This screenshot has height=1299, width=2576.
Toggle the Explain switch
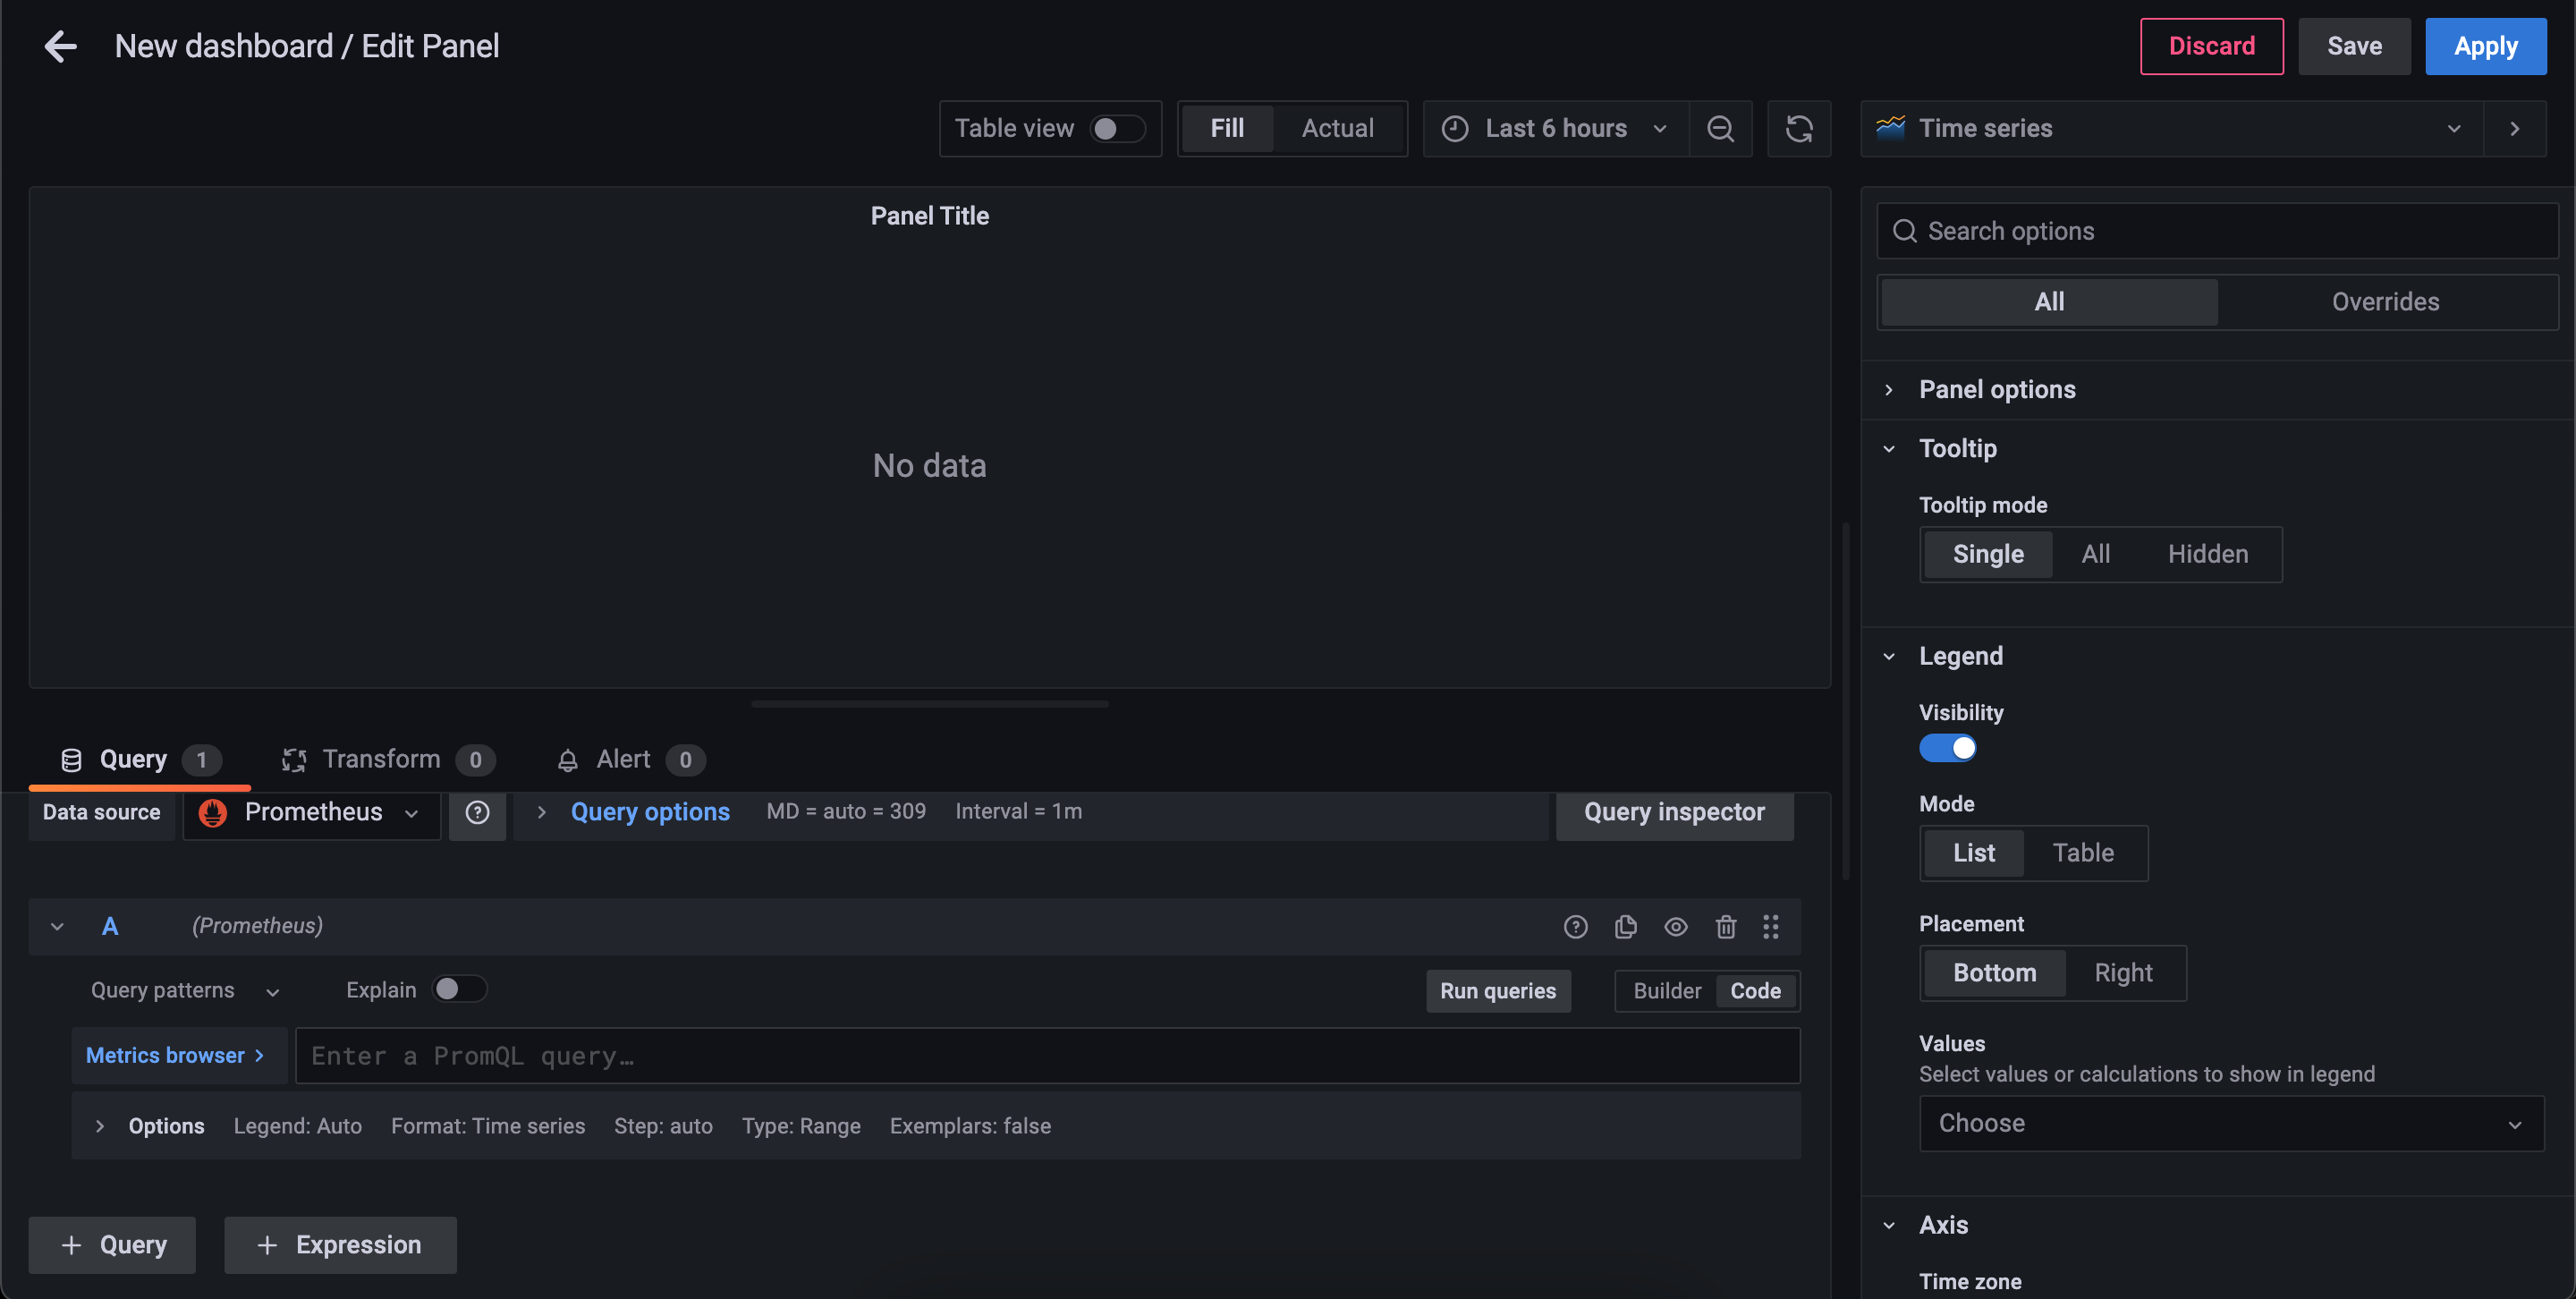tap(459, 989)
